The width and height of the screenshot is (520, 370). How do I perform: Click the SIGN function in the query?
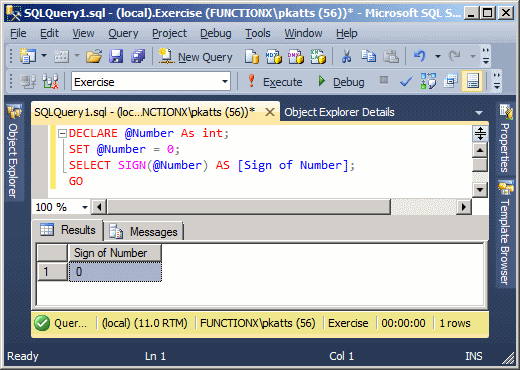(132, 165)
